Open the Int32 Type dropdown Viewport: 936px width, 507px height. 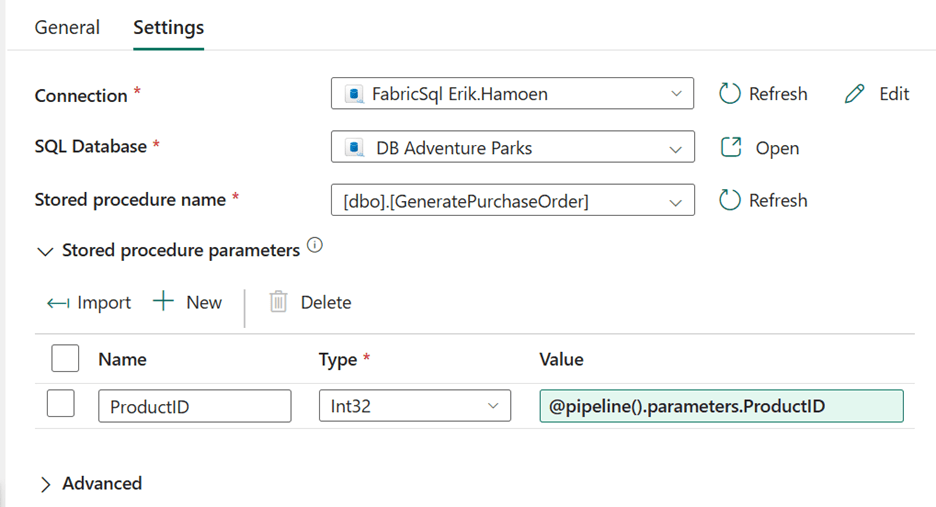(x=414, y=406)
